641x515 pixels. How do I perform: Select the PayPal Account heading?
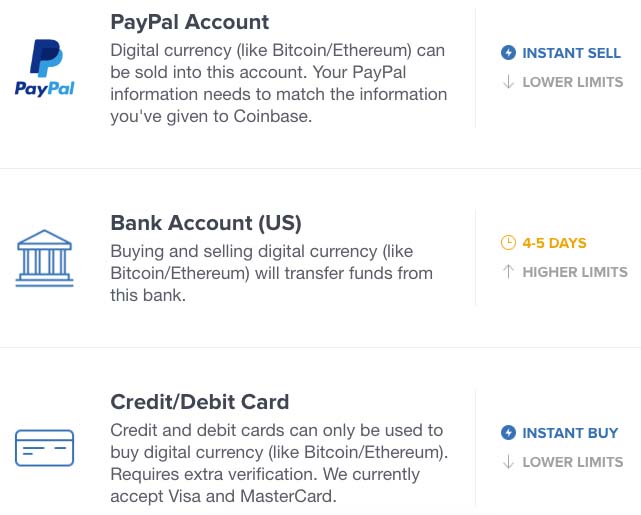190,22
